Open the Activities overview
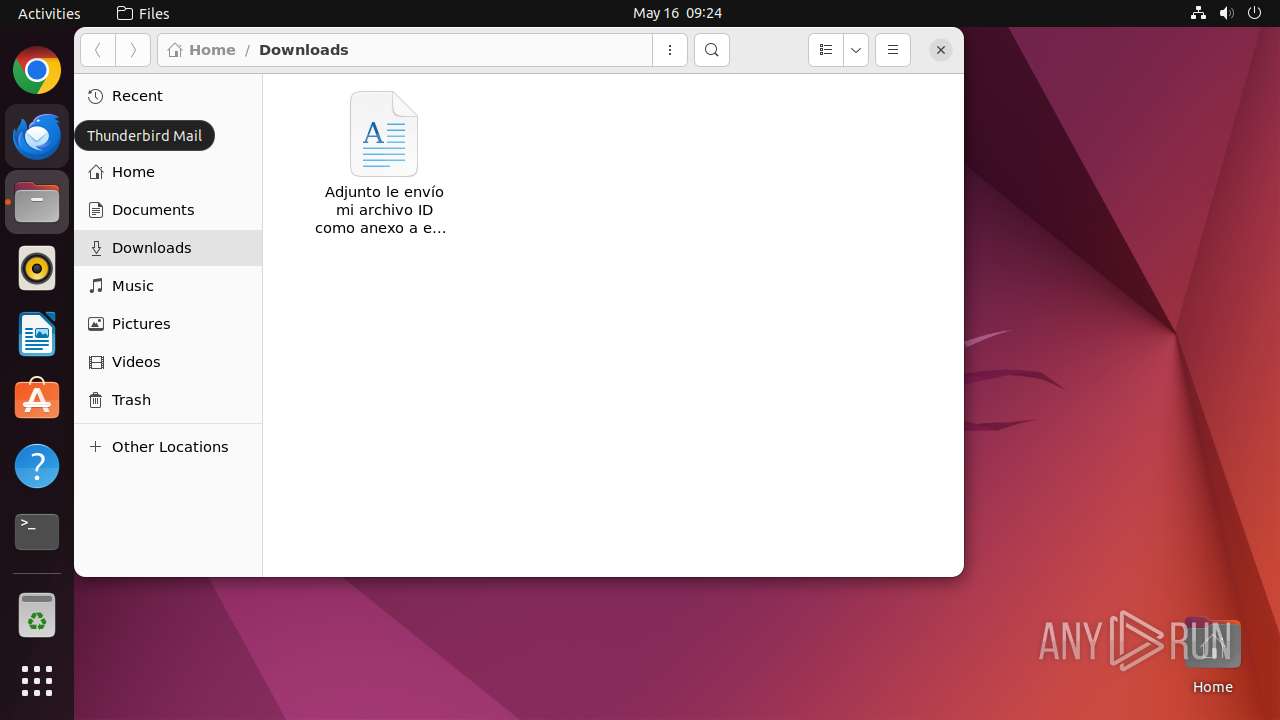The height and width of the screenshot is (720, 1280). coord(49,13)
